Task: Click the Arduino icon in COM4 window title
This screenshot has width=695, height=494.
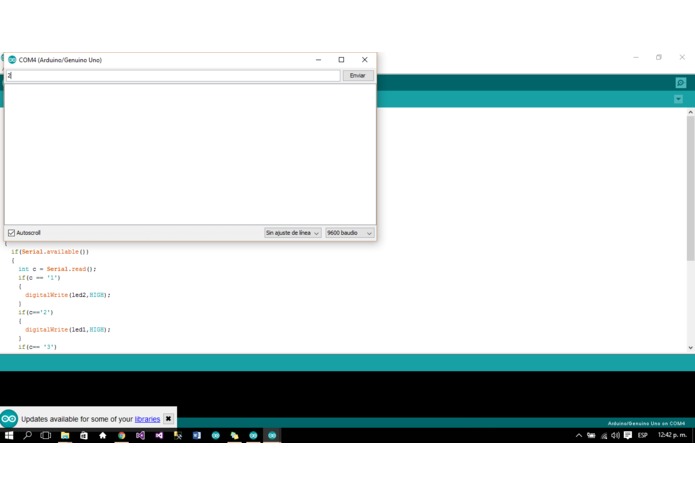Action: (12, 60)
